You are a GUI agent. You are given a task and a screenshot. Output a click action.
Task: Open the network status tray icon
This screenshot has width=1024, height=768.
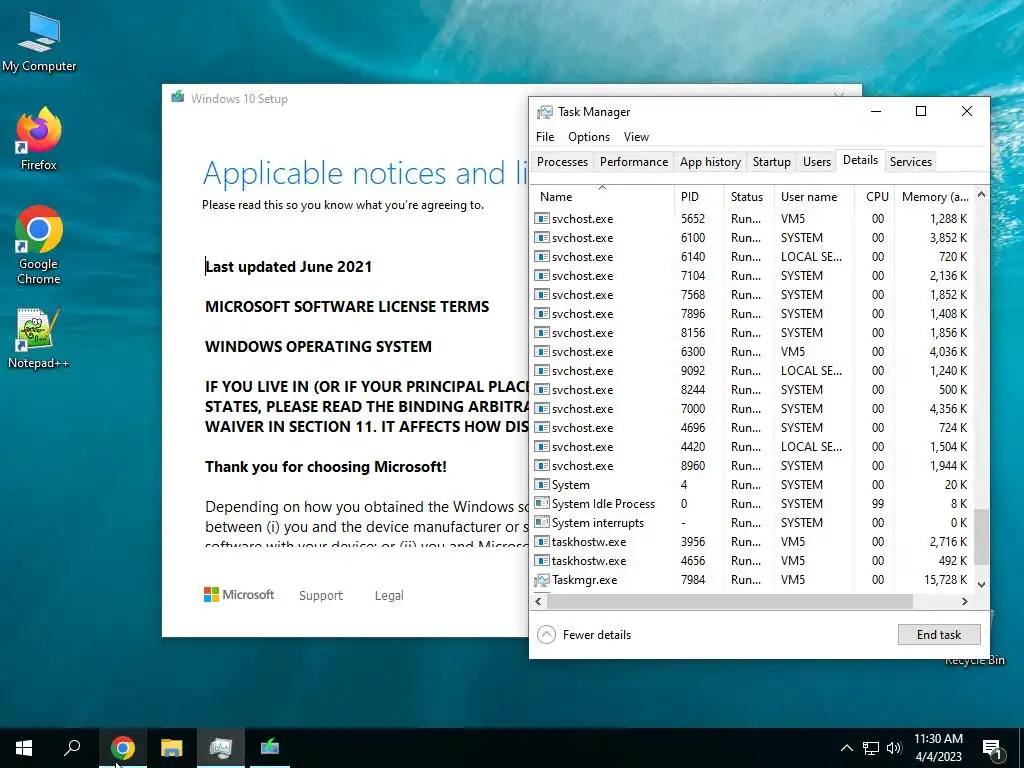pyautogui.click(x=871, y=748)
